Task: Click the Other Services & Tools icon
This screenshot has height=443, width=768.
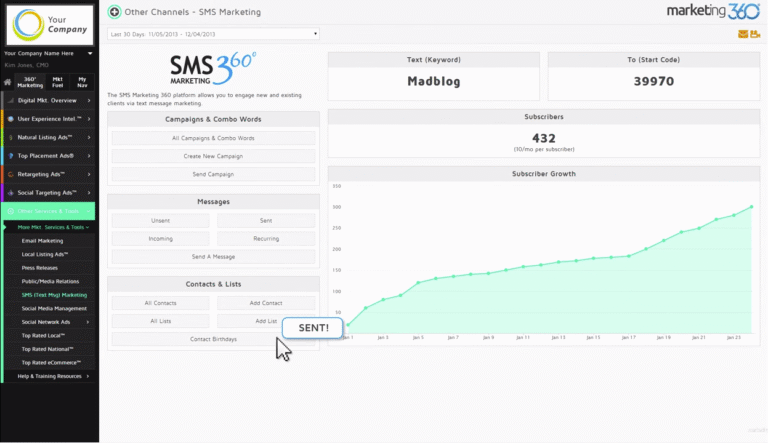Action: [x=10, y=211]
